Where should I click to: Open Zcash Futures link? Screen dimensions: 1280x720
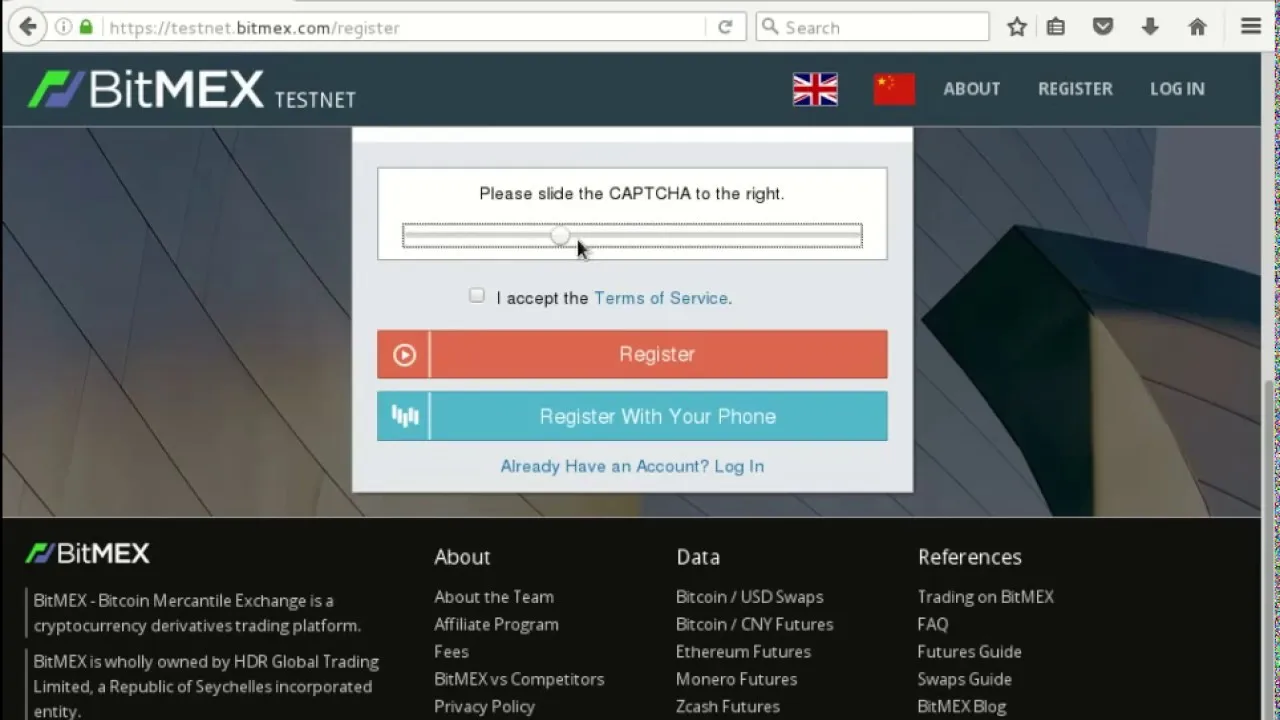click(728, 706)
